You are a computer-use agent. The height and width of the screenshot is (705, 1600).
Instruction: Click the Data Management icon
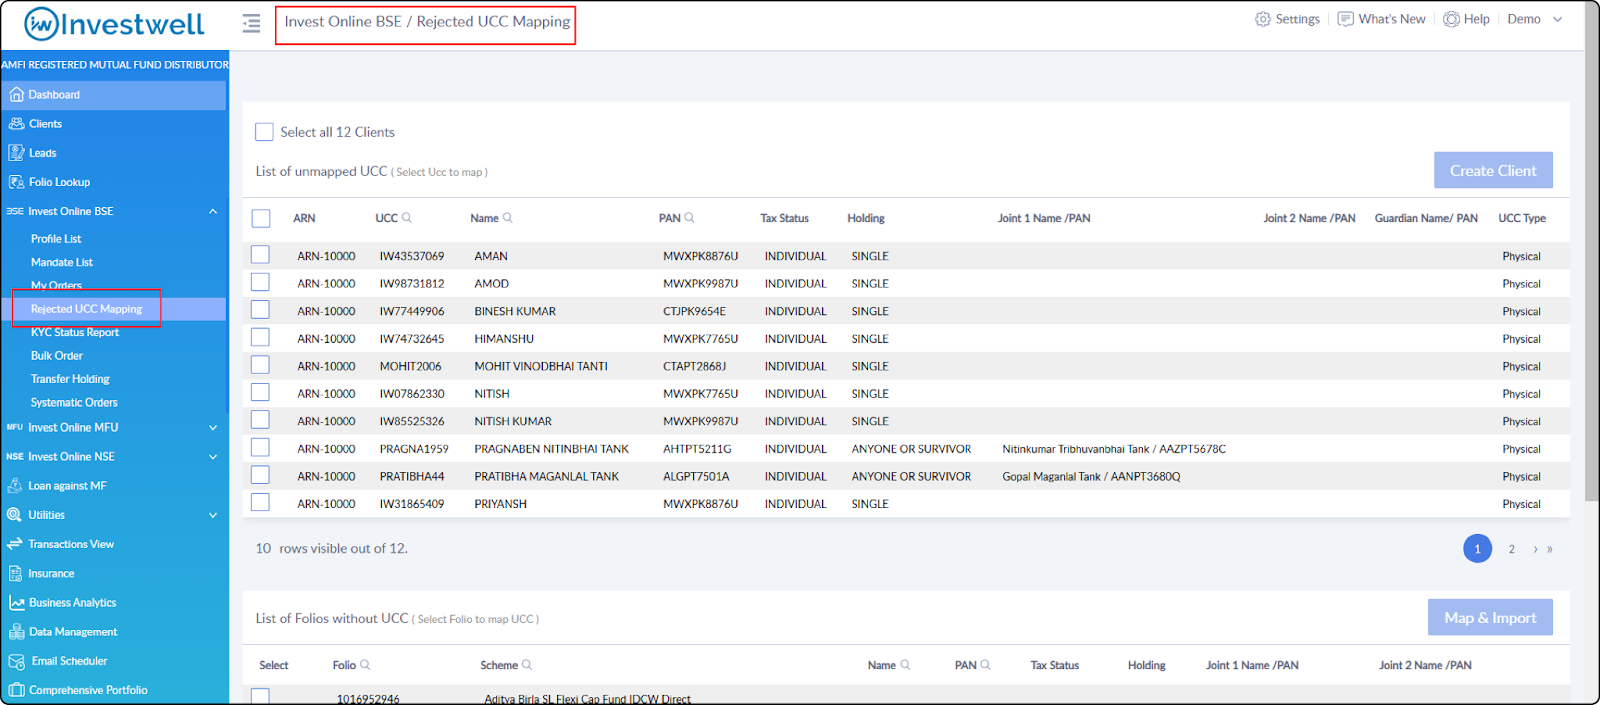click(x=16, y=632)
